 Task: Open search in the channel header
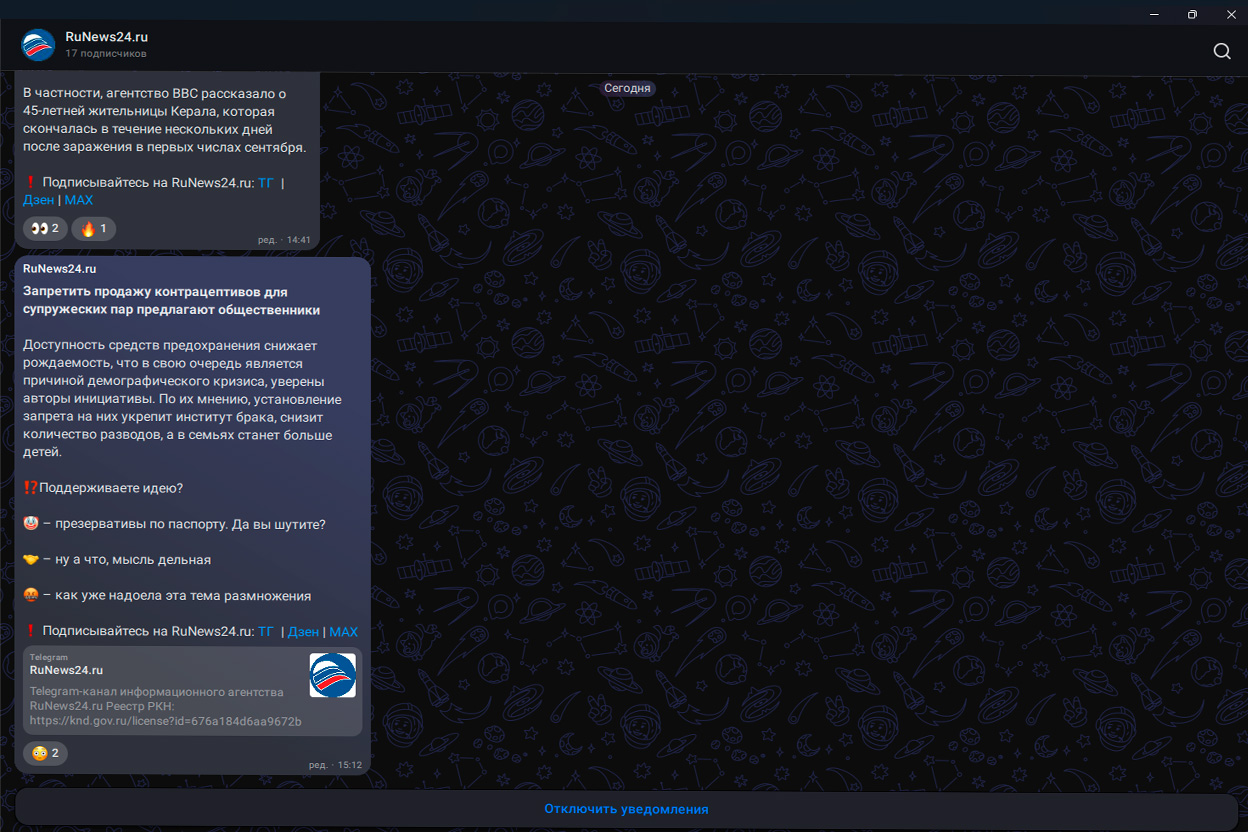[1221, 52]
